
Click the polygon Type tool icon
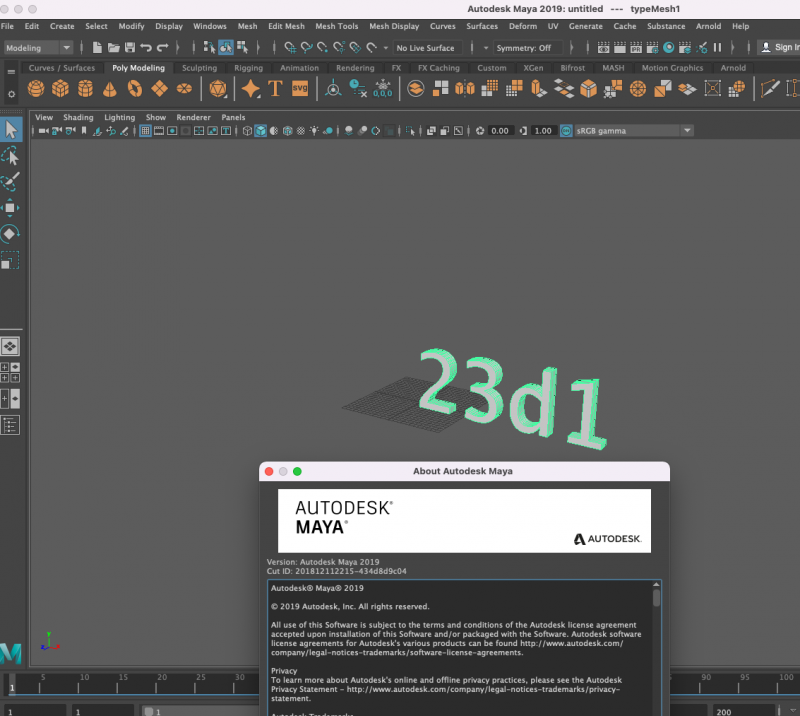[x=276, y=89]
